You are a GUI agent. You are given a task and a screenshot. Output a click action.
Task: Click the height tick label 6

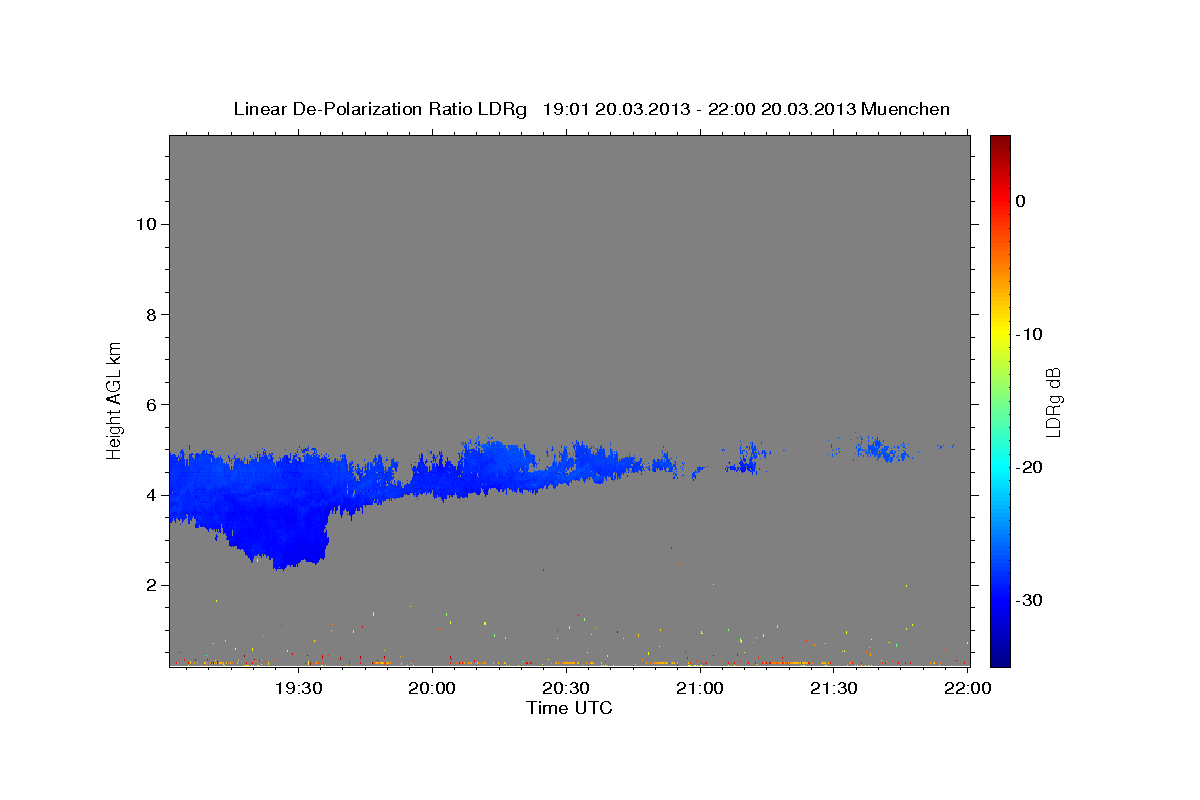coord(149,404)
